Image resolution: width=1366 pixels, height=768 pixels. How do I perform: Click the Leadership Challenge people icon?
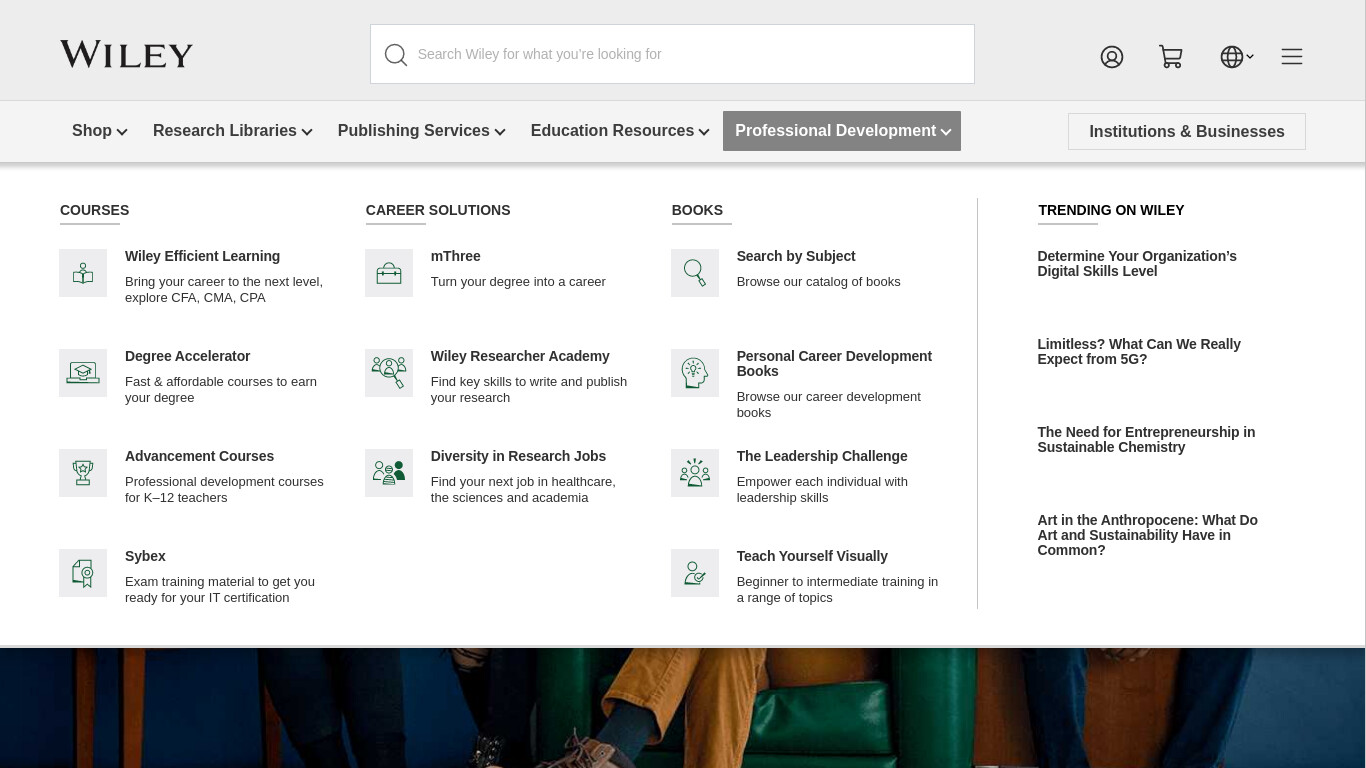click(x=695, y=473)
